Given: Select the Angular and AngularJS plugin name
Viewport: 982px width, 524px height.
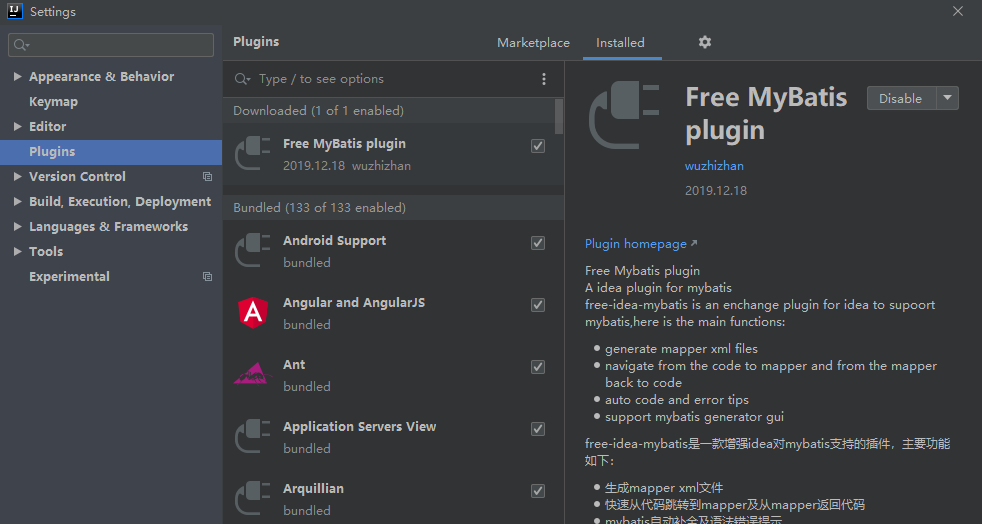Looking at the screenshot, I should 354,302.
